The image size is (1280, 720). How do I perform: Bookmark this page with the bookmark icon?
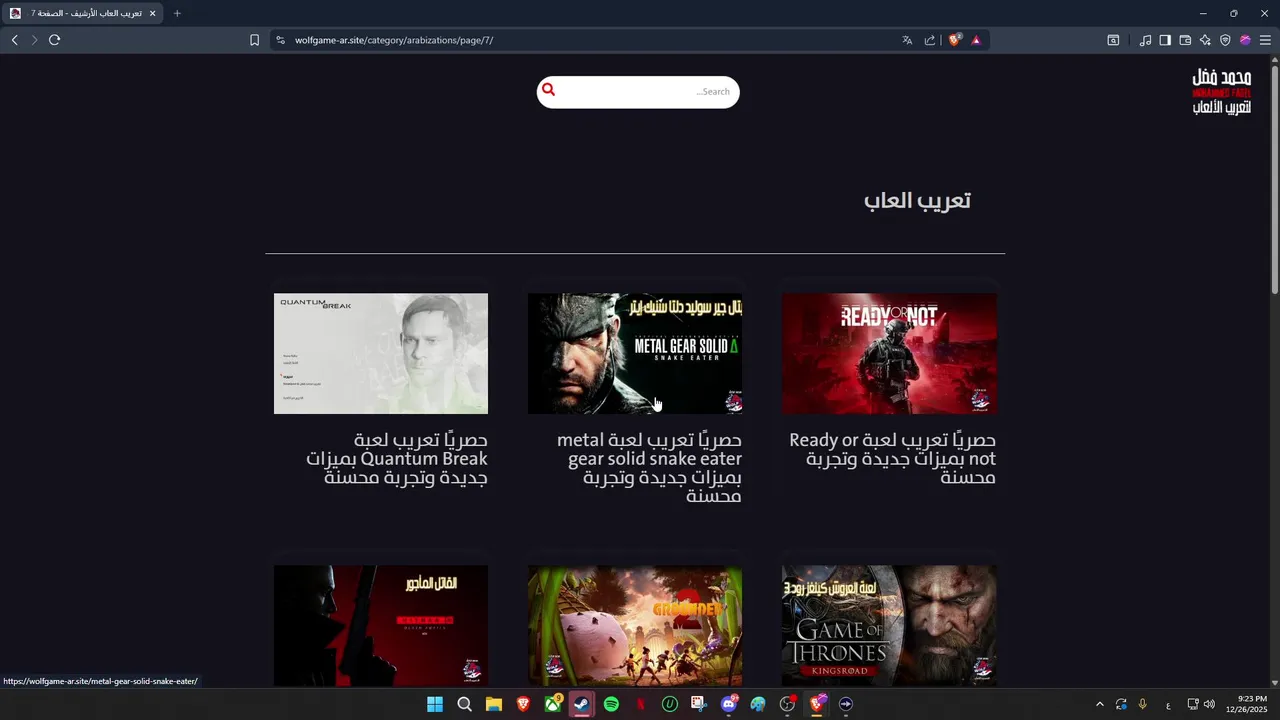[x=254, y=40]
